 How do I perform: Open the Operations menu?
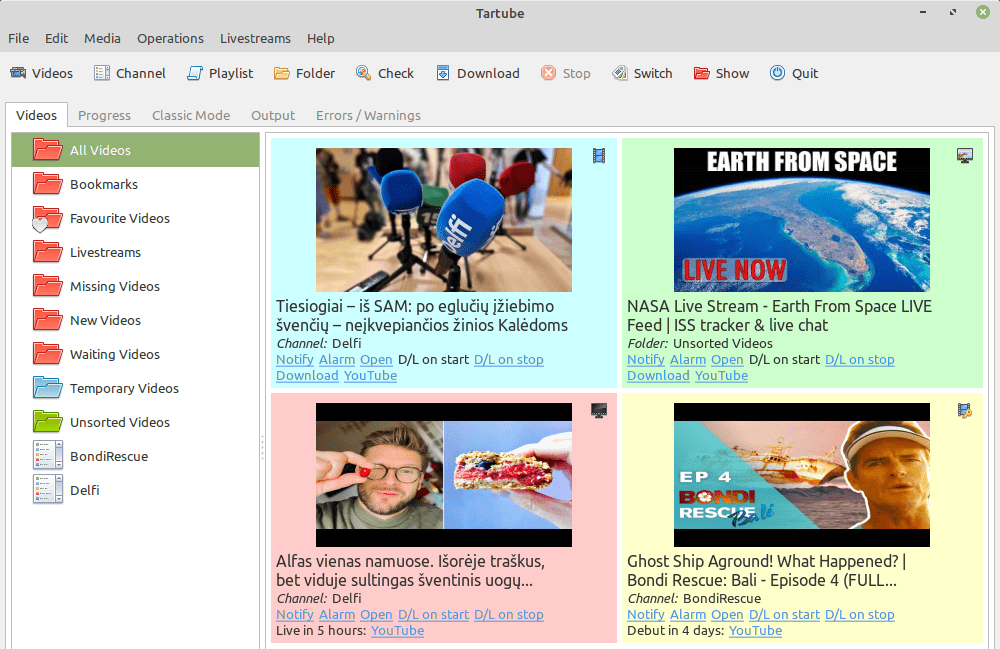click(170, 38)
